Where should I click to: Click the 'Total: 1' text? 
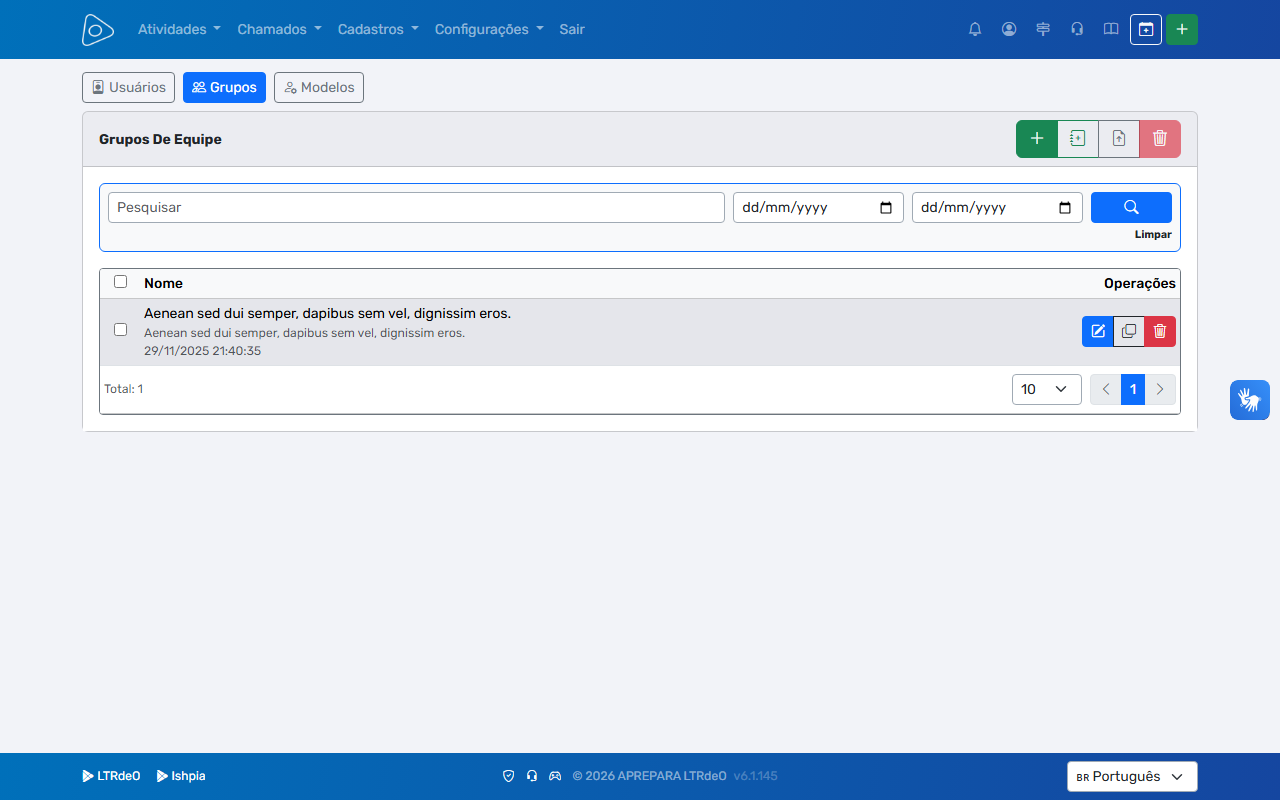coord(124,389)
